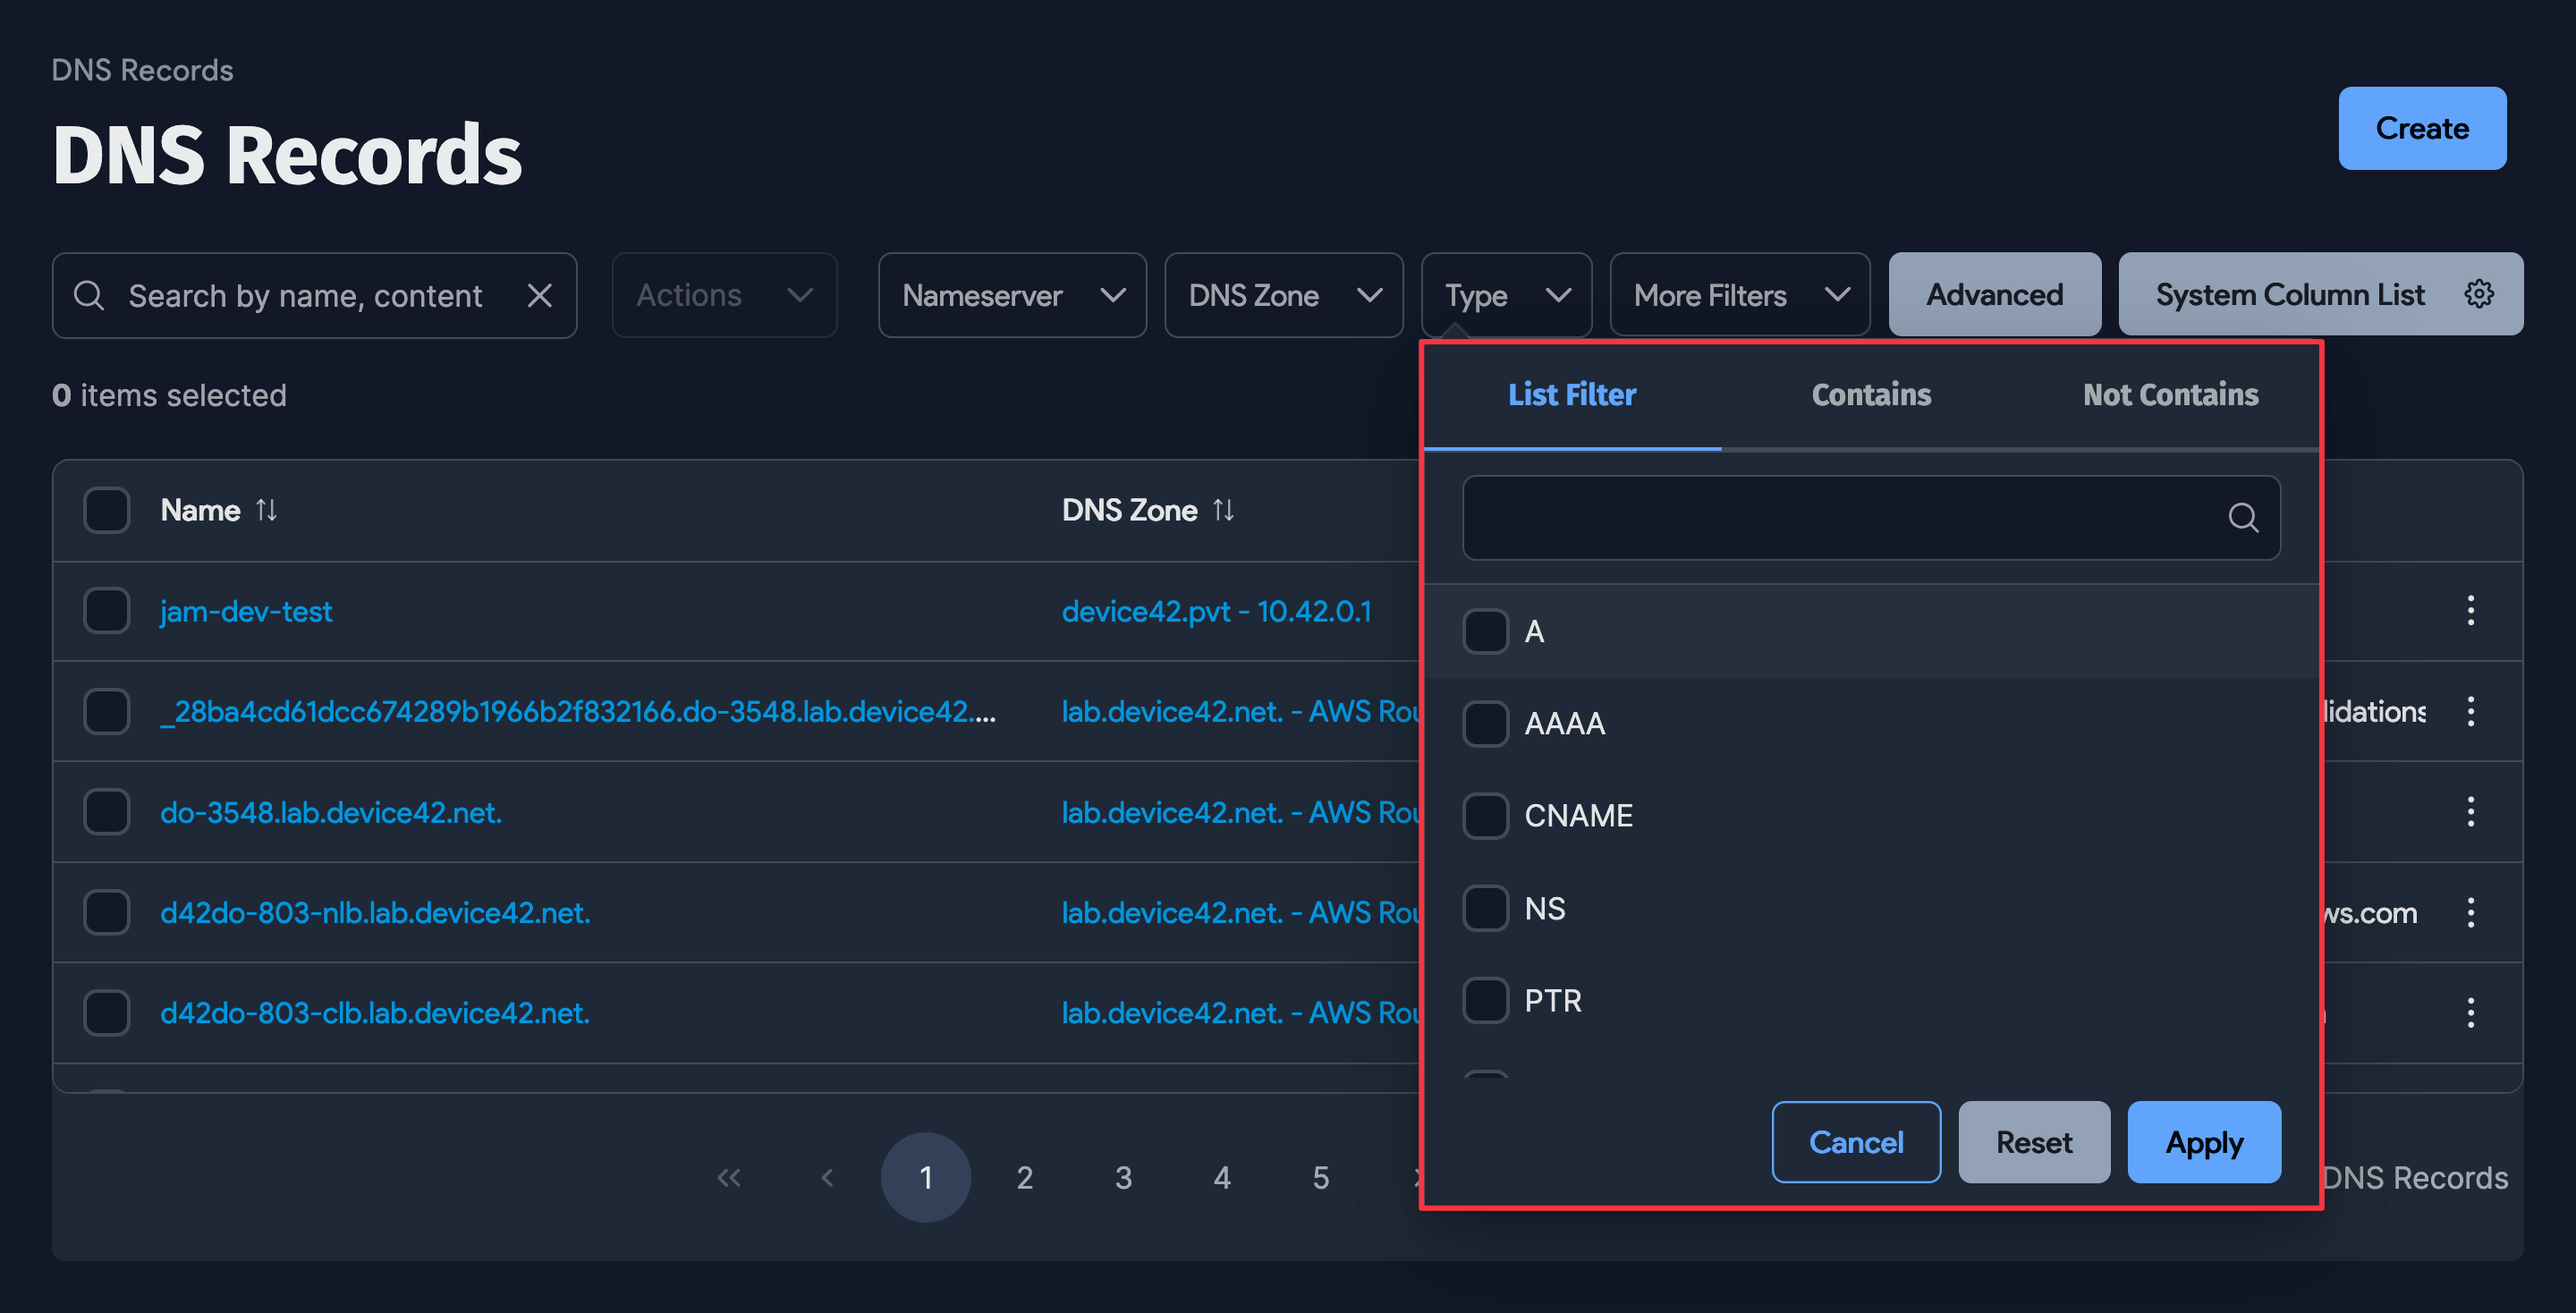This screenshot has height=1313, width=2576.
Task: Switch to the Contains tab
Action: (1870, 394)
